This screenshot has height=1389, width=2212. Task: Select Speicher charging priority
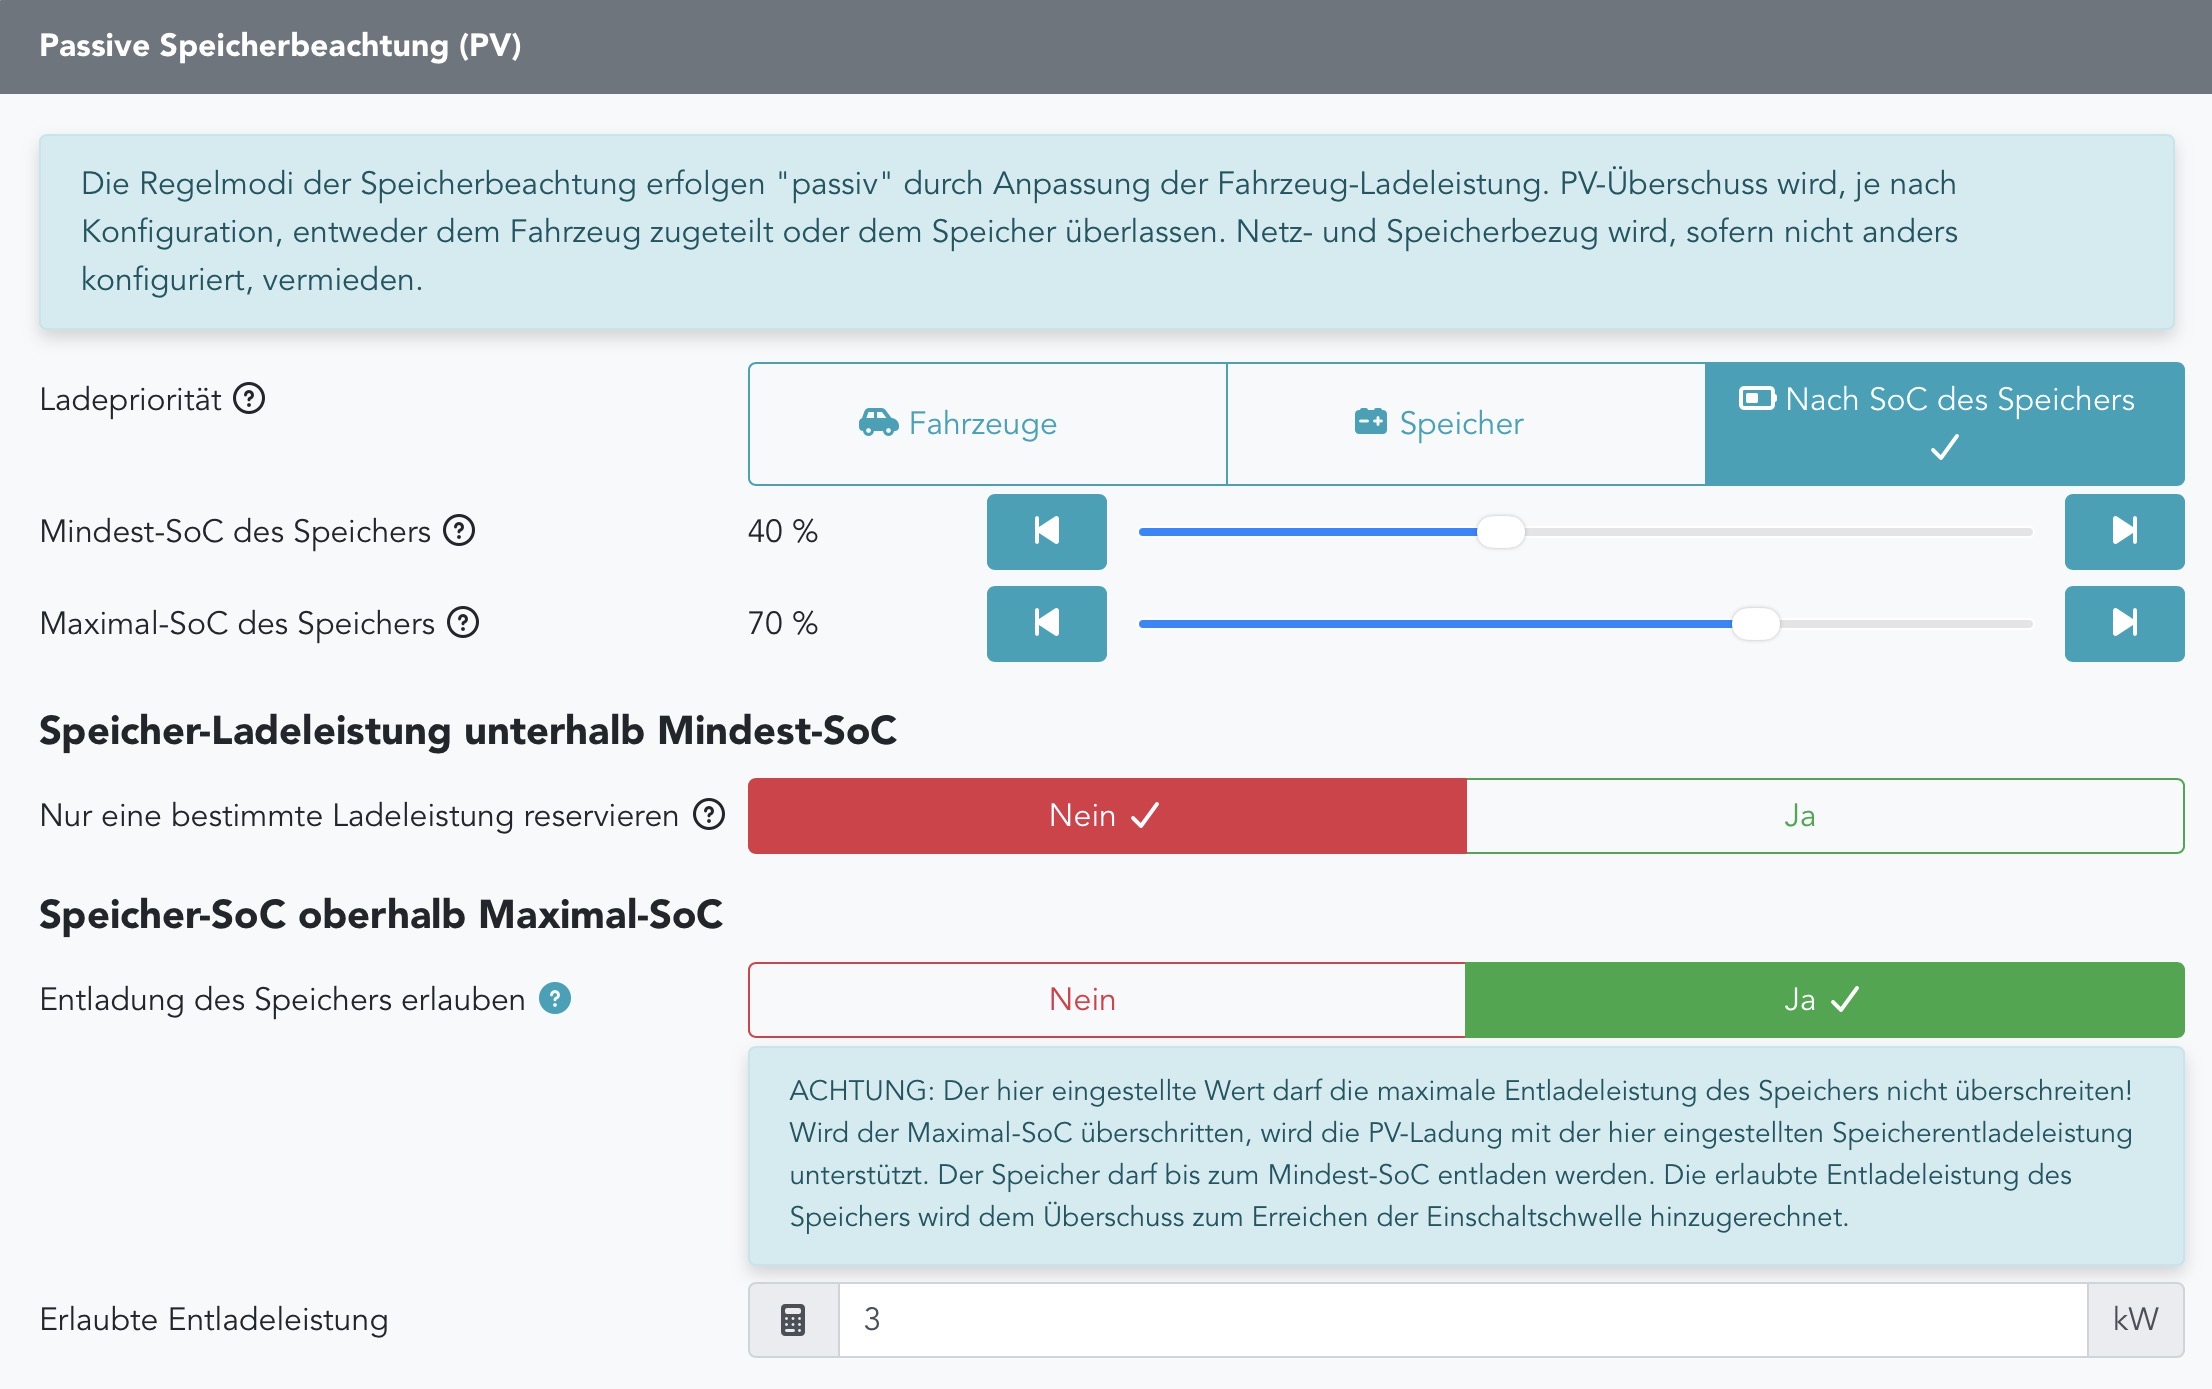(1466, 424)
